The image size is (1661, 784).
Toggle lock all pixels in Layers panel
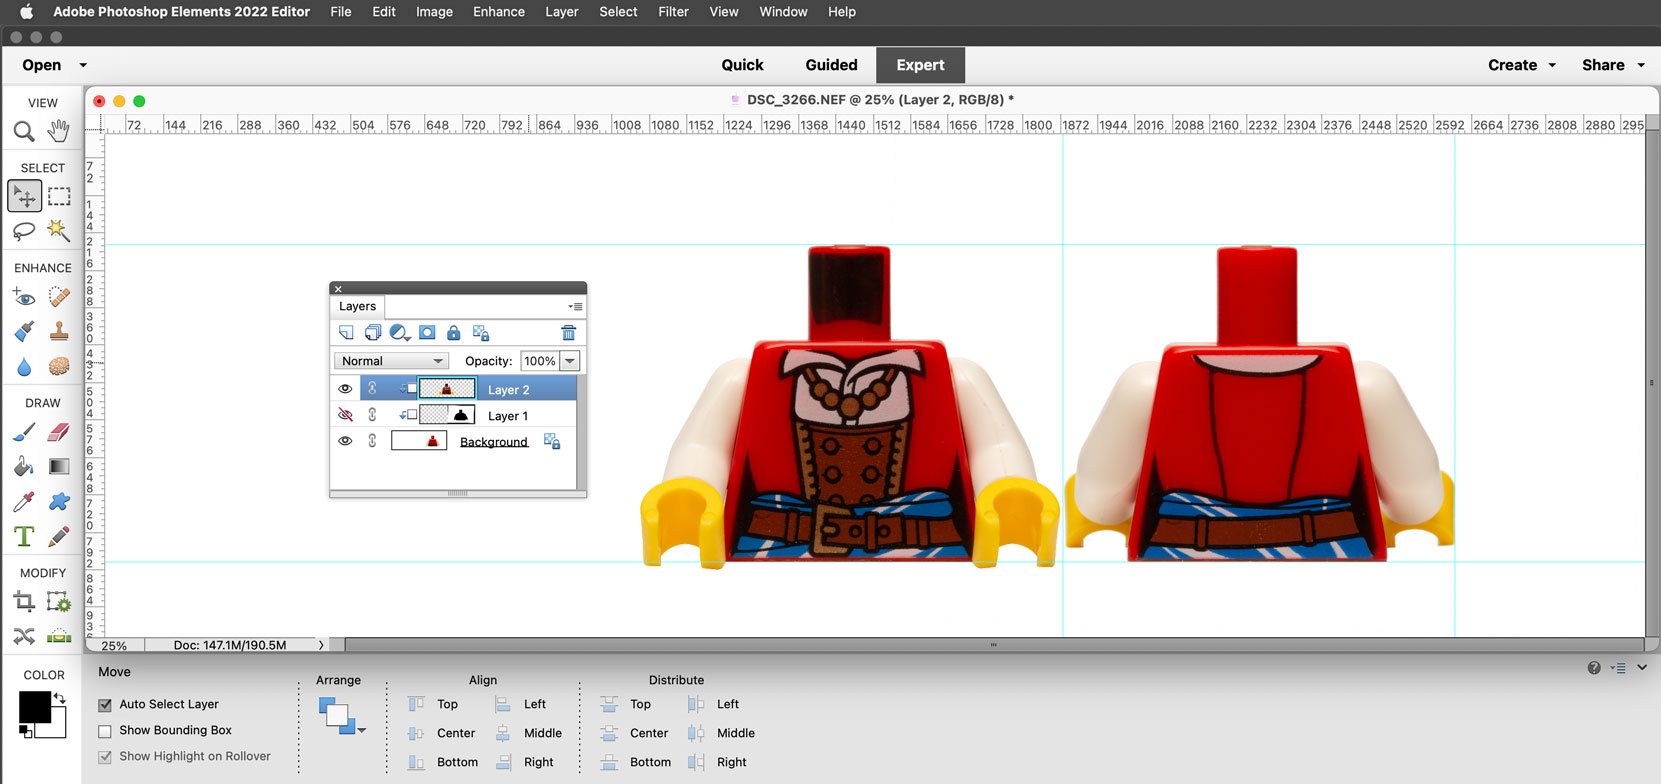(454, 333)
